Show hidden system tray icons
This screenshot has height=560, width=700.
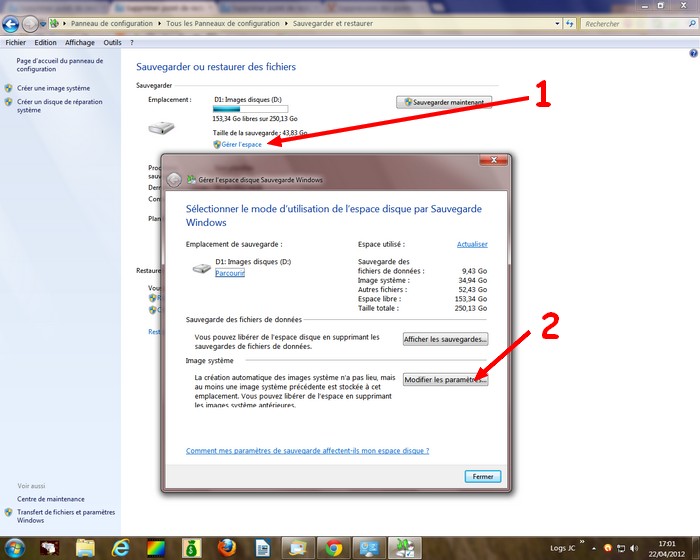pos(594,548)
